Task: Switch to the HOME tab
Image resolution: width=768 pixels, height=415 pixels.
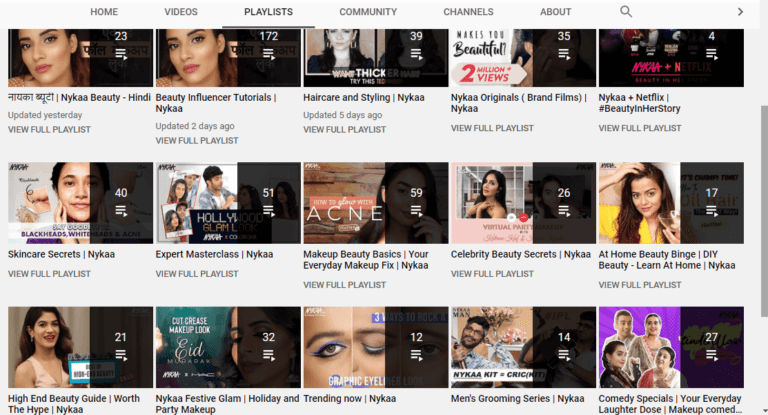Action: click(x=104, y=12)
